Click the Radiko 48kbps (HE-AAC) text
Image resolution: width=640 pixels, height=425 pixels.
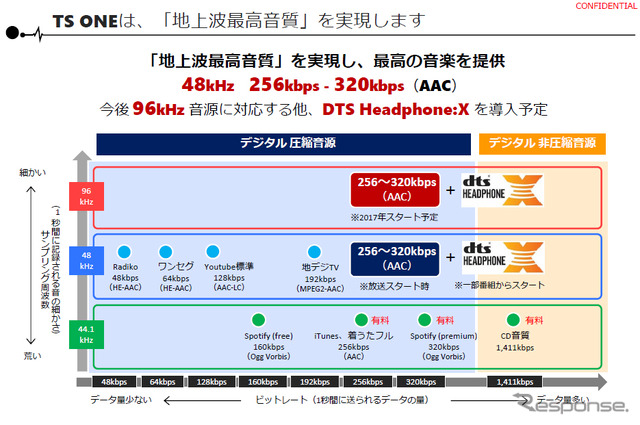tap(125, 277)
